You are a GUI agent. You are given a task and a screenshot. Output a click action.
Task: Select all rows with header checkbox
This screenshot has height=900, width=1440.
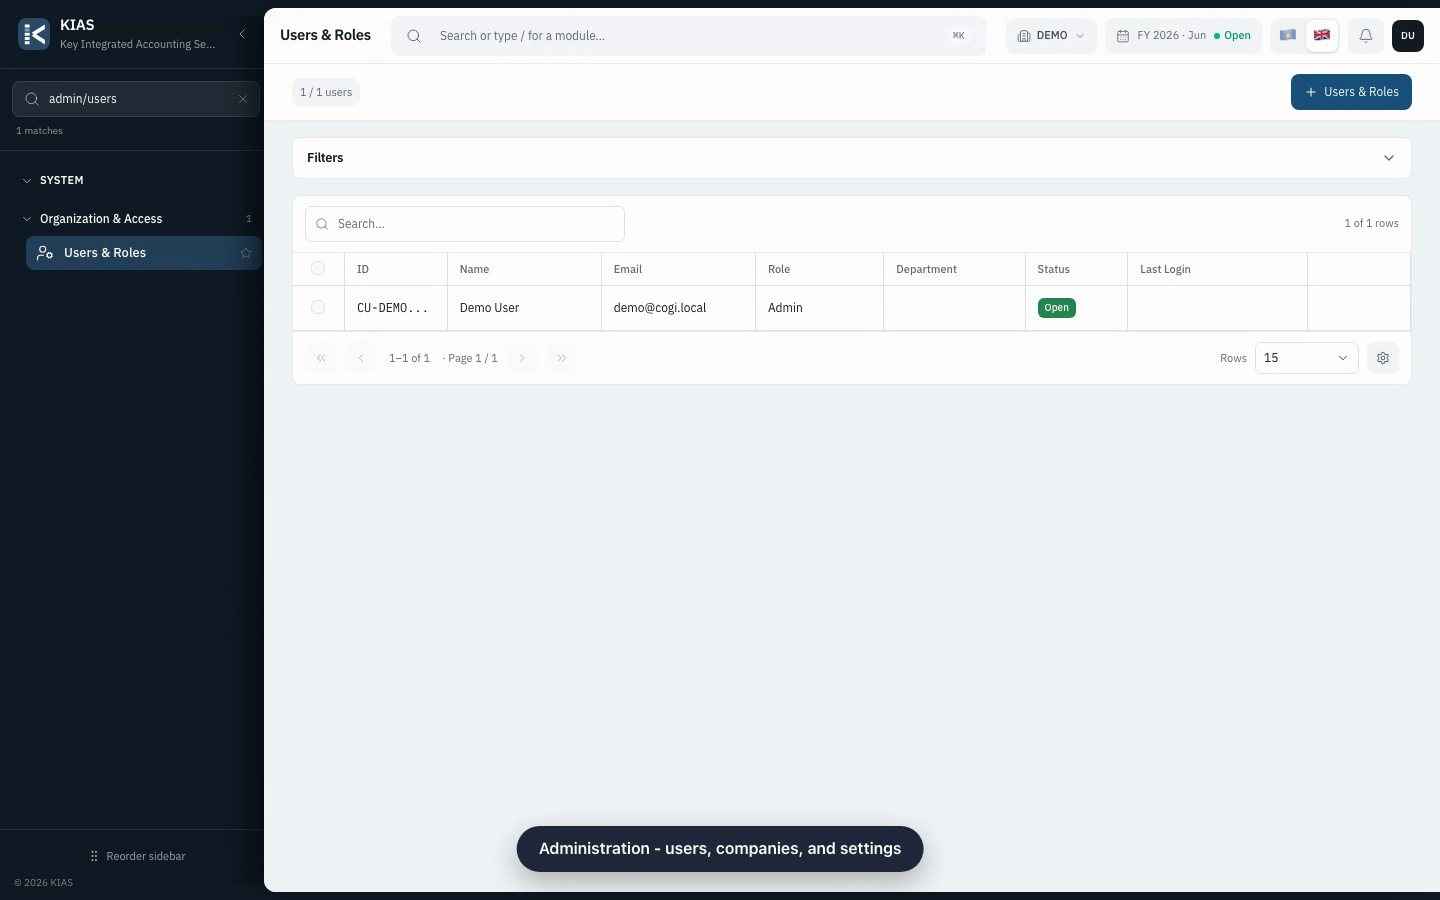[x=318, y=268]
